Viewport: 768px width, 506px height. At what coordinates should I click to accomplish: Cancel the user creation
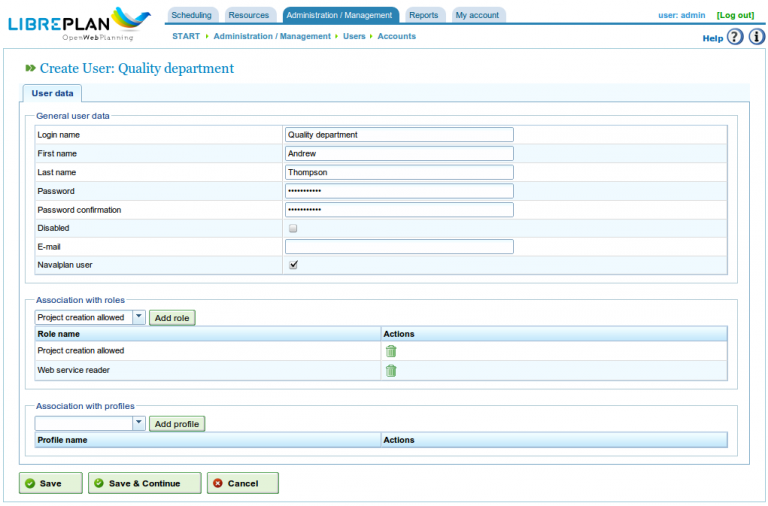(242, 483)
